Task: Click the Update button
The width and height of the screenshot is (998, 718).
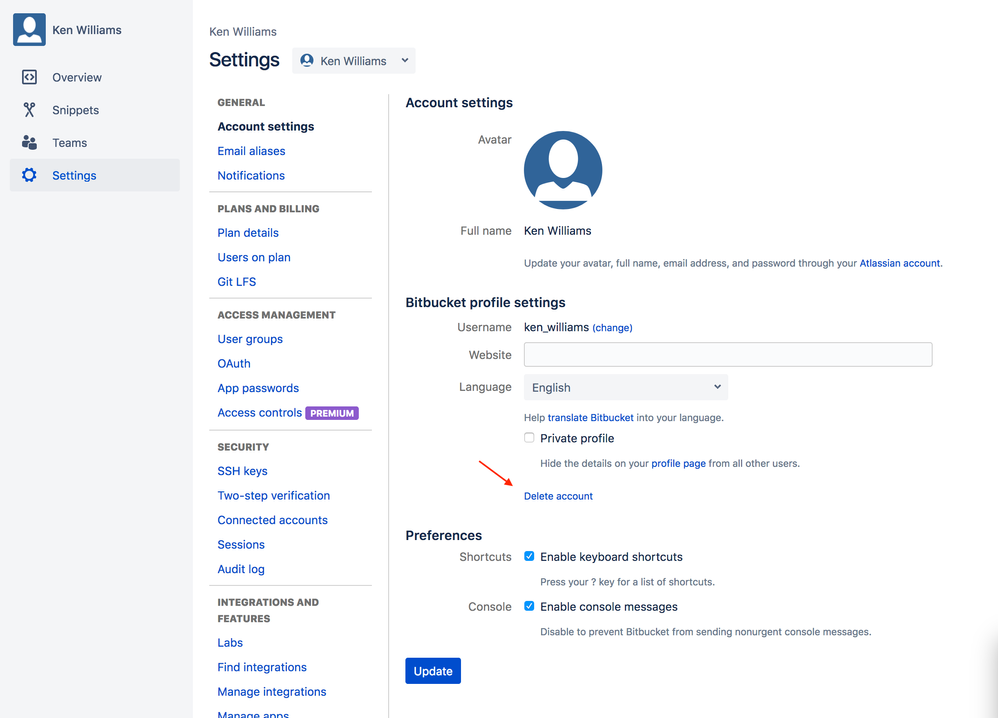Action: point(433,671)
